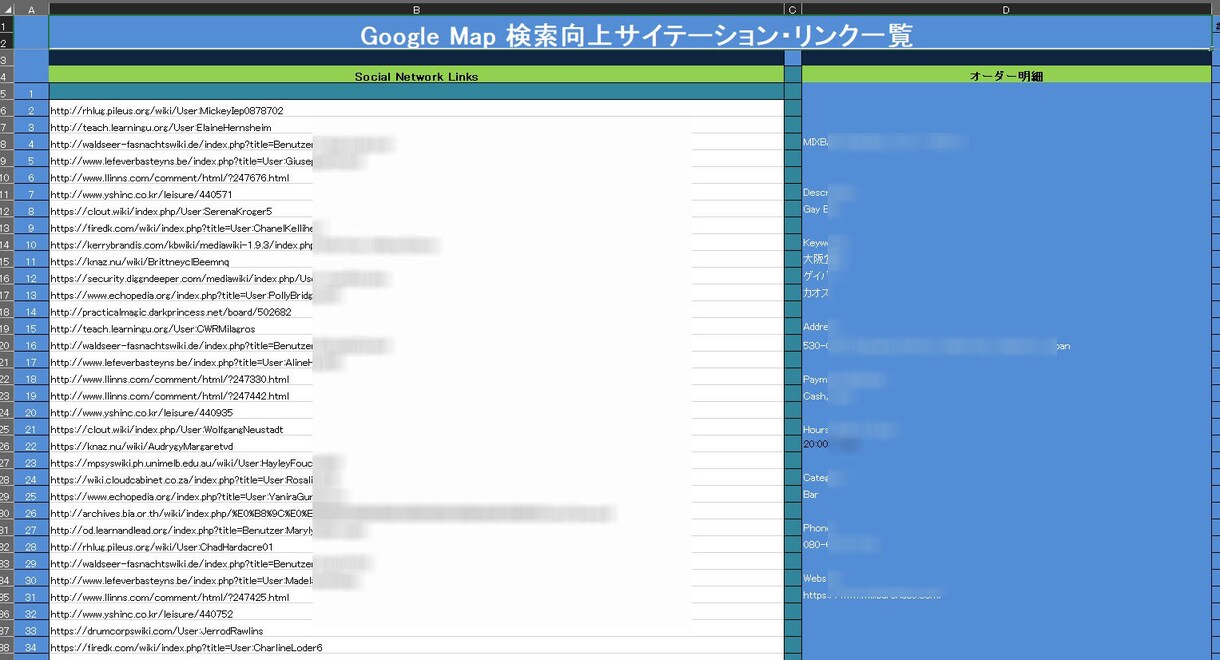Screen dimensions: 1220x660
Task: Select the llinns.com comment ?247442.html cell
Action: (416, 396)
